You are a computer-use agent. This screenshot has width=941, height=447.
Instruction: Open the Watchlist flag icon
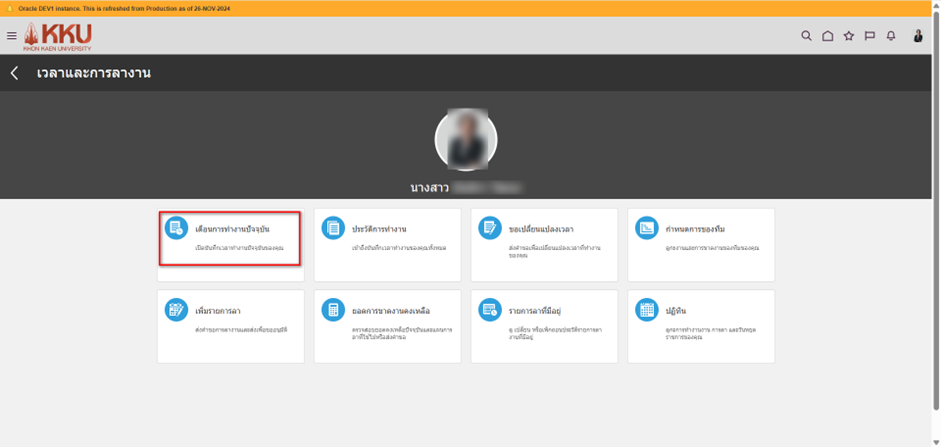869,36
